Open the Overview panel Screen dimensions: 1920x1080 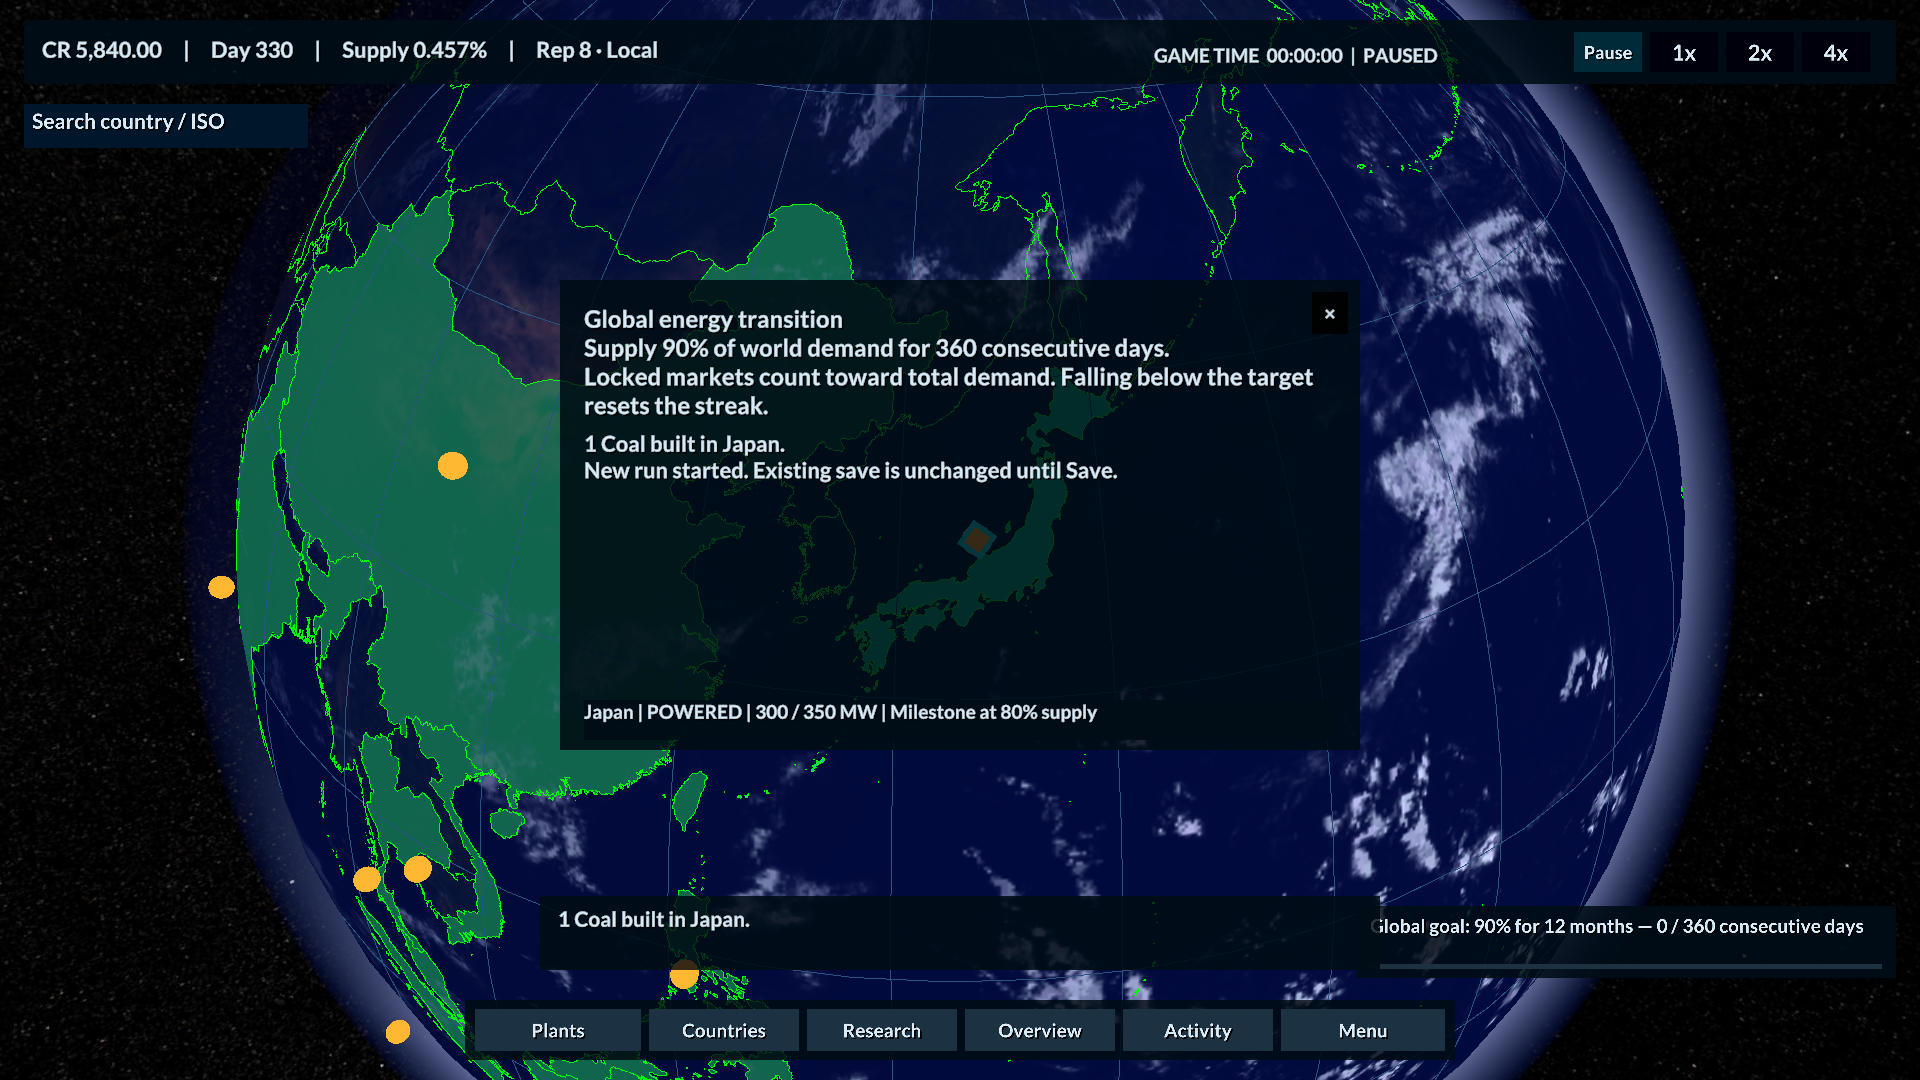click(1040, 1030)
